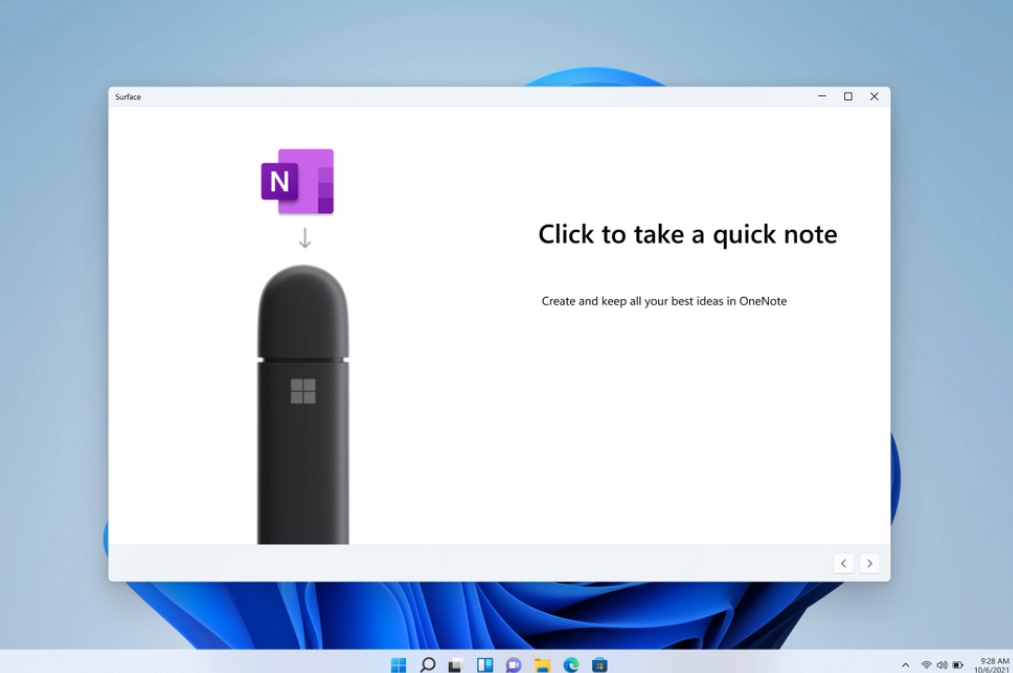
Task: Open Microsoft Teams Chat
Action: [513, 664]
